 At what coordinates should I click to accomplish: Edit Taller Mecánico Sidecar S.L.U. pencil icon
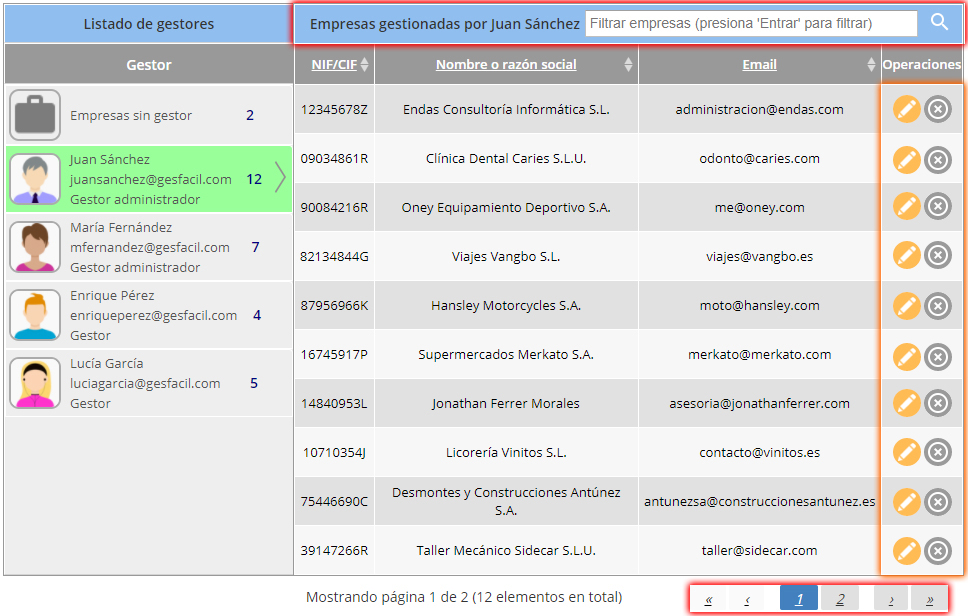(x=906, y=551)
